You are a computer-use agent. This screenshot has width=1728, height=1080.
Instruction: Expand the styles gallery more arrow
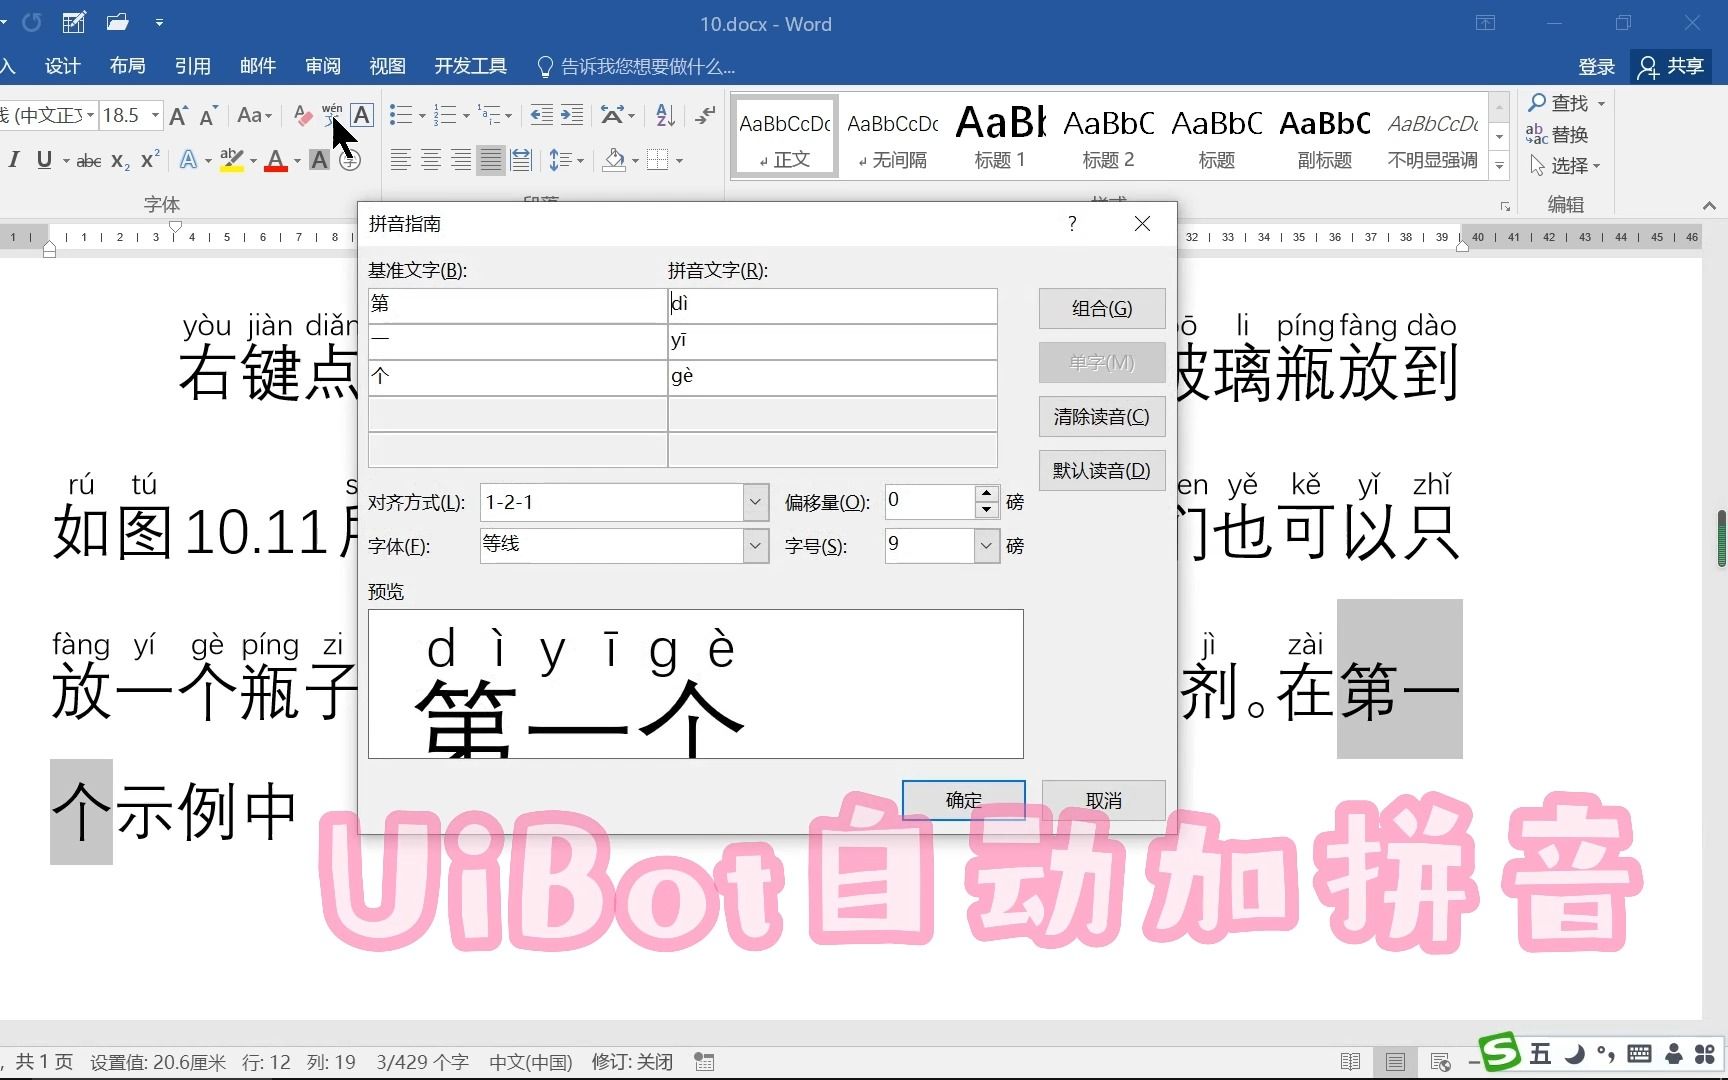pos(1499,166)
